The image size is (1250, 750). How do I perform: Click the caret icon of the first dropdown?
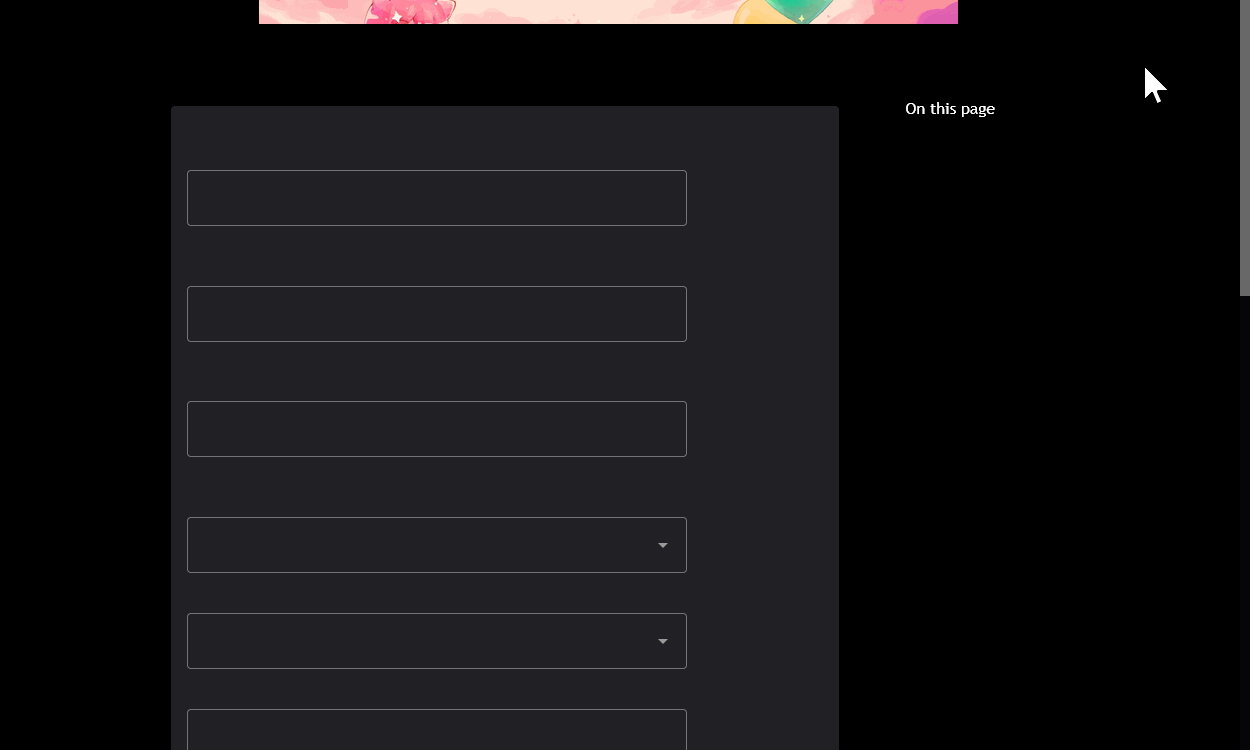pos(662,545)
